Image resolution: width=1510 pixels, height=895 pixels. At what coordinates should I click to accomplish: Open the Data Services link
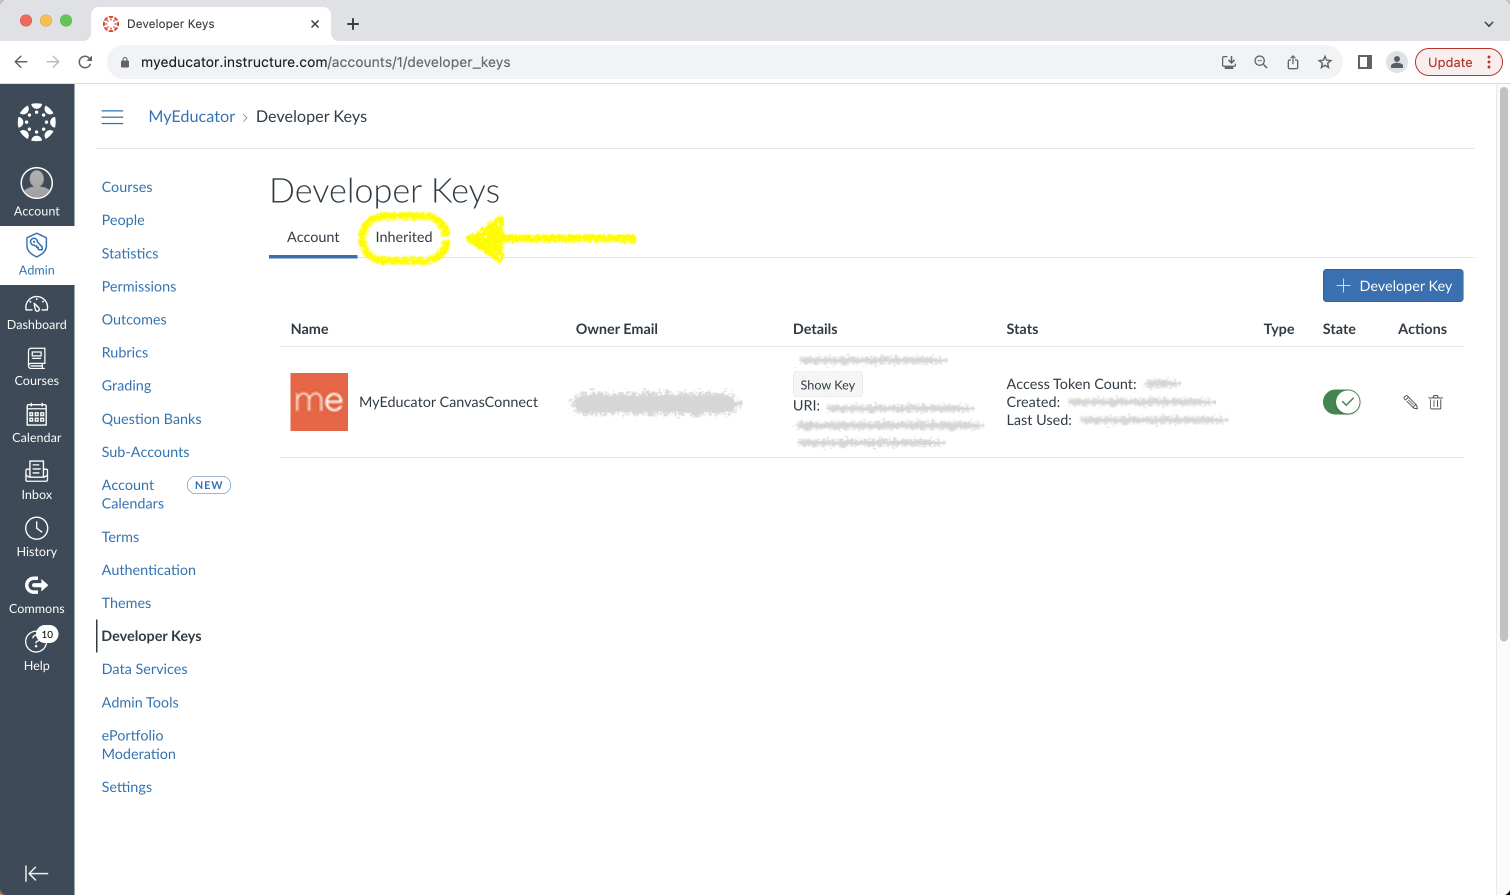[144, 669]
